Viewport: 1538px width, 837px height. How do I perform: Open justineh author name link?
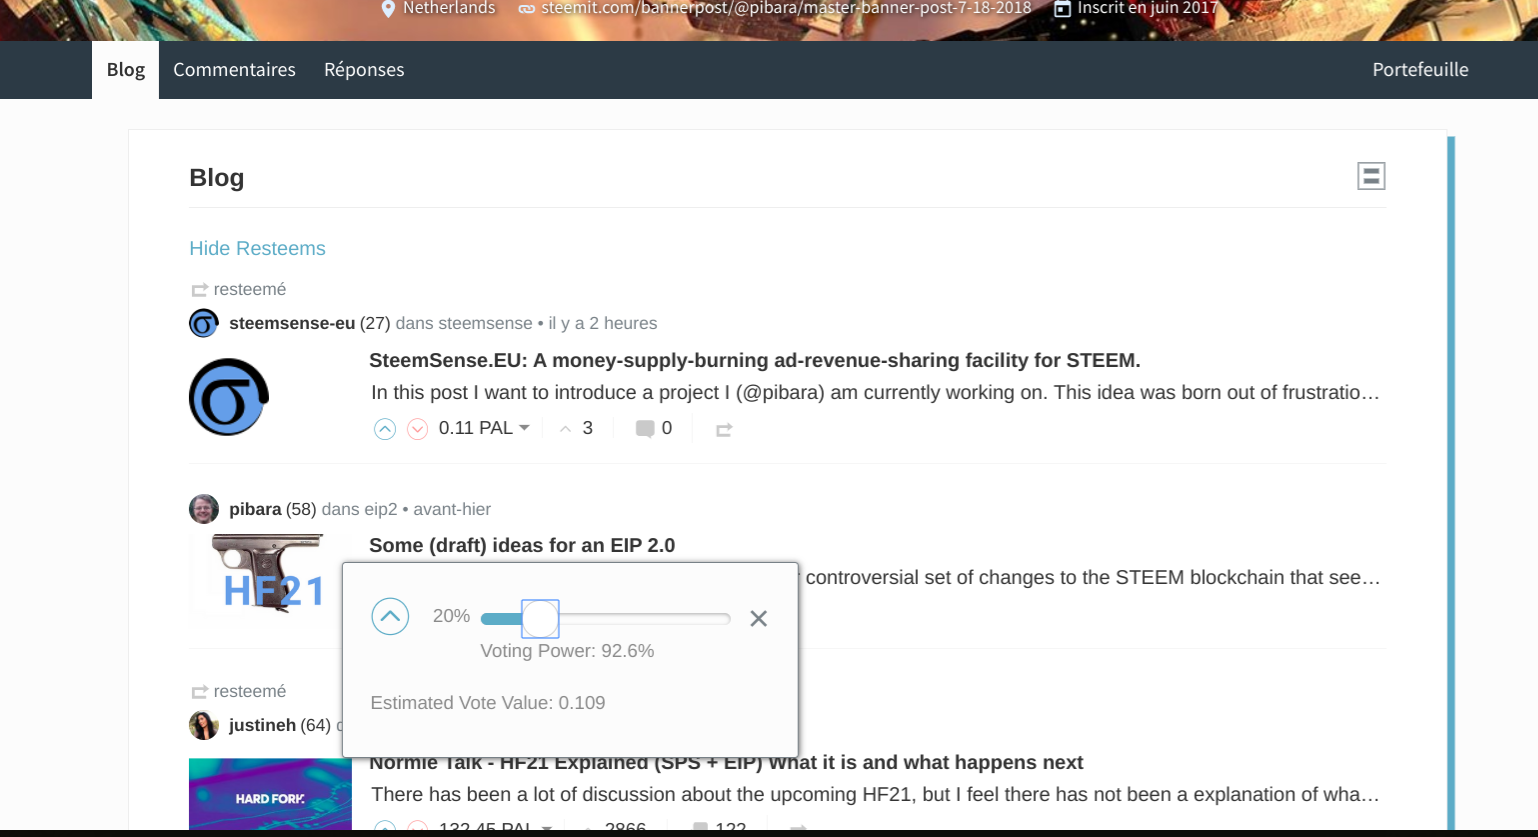point(262,725)
